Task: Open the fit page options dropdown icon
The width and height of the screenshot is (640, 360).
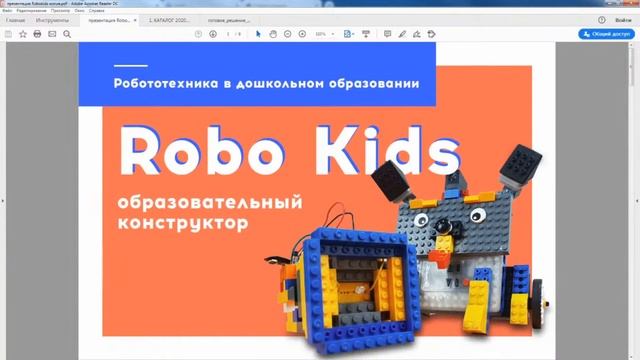Action: pos(349,34)
